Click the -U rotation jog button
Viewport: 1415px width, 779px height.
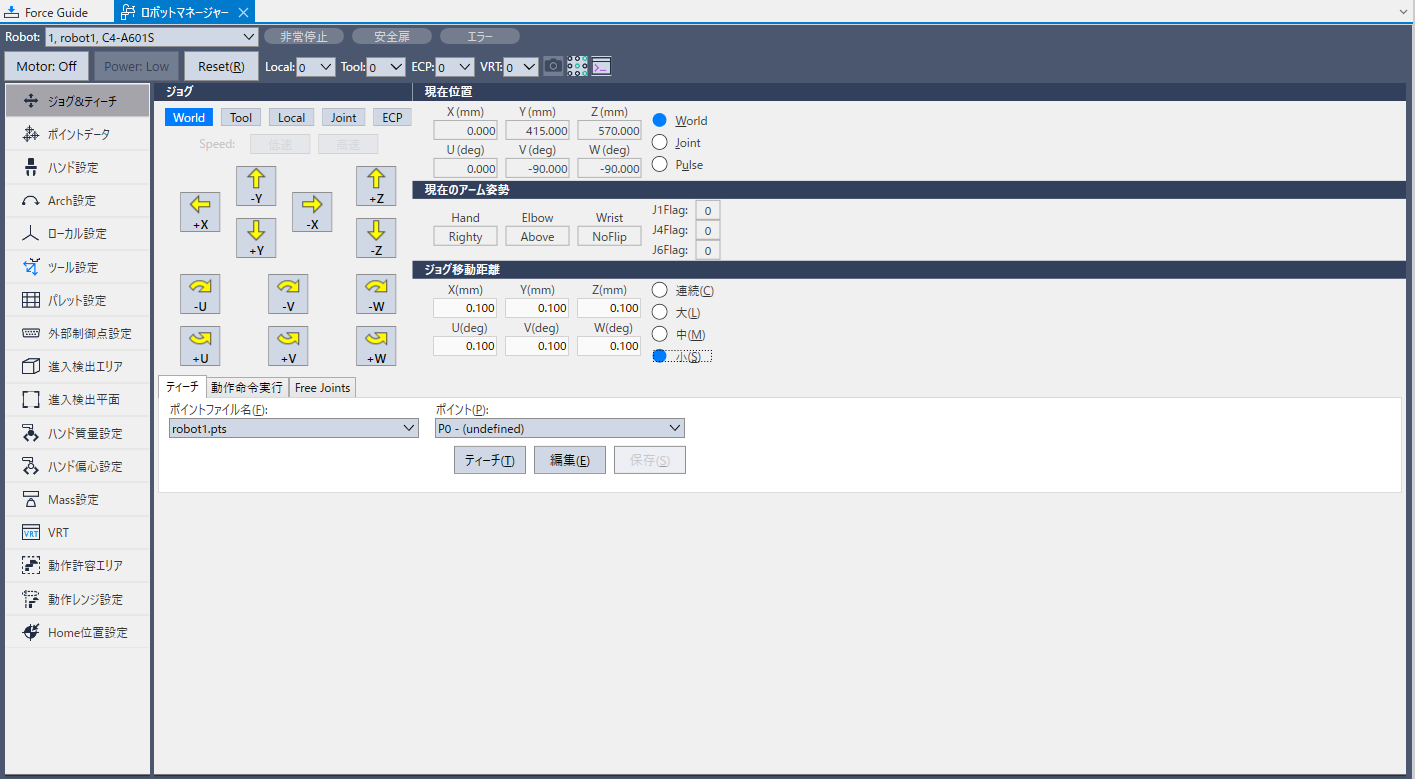[200, 294]
